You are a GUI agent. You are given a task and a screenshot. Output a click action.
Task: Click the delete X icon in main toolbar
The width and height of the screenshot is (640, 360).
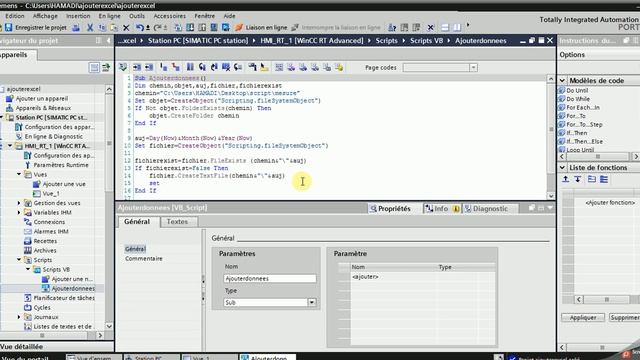tap(126, 27)
